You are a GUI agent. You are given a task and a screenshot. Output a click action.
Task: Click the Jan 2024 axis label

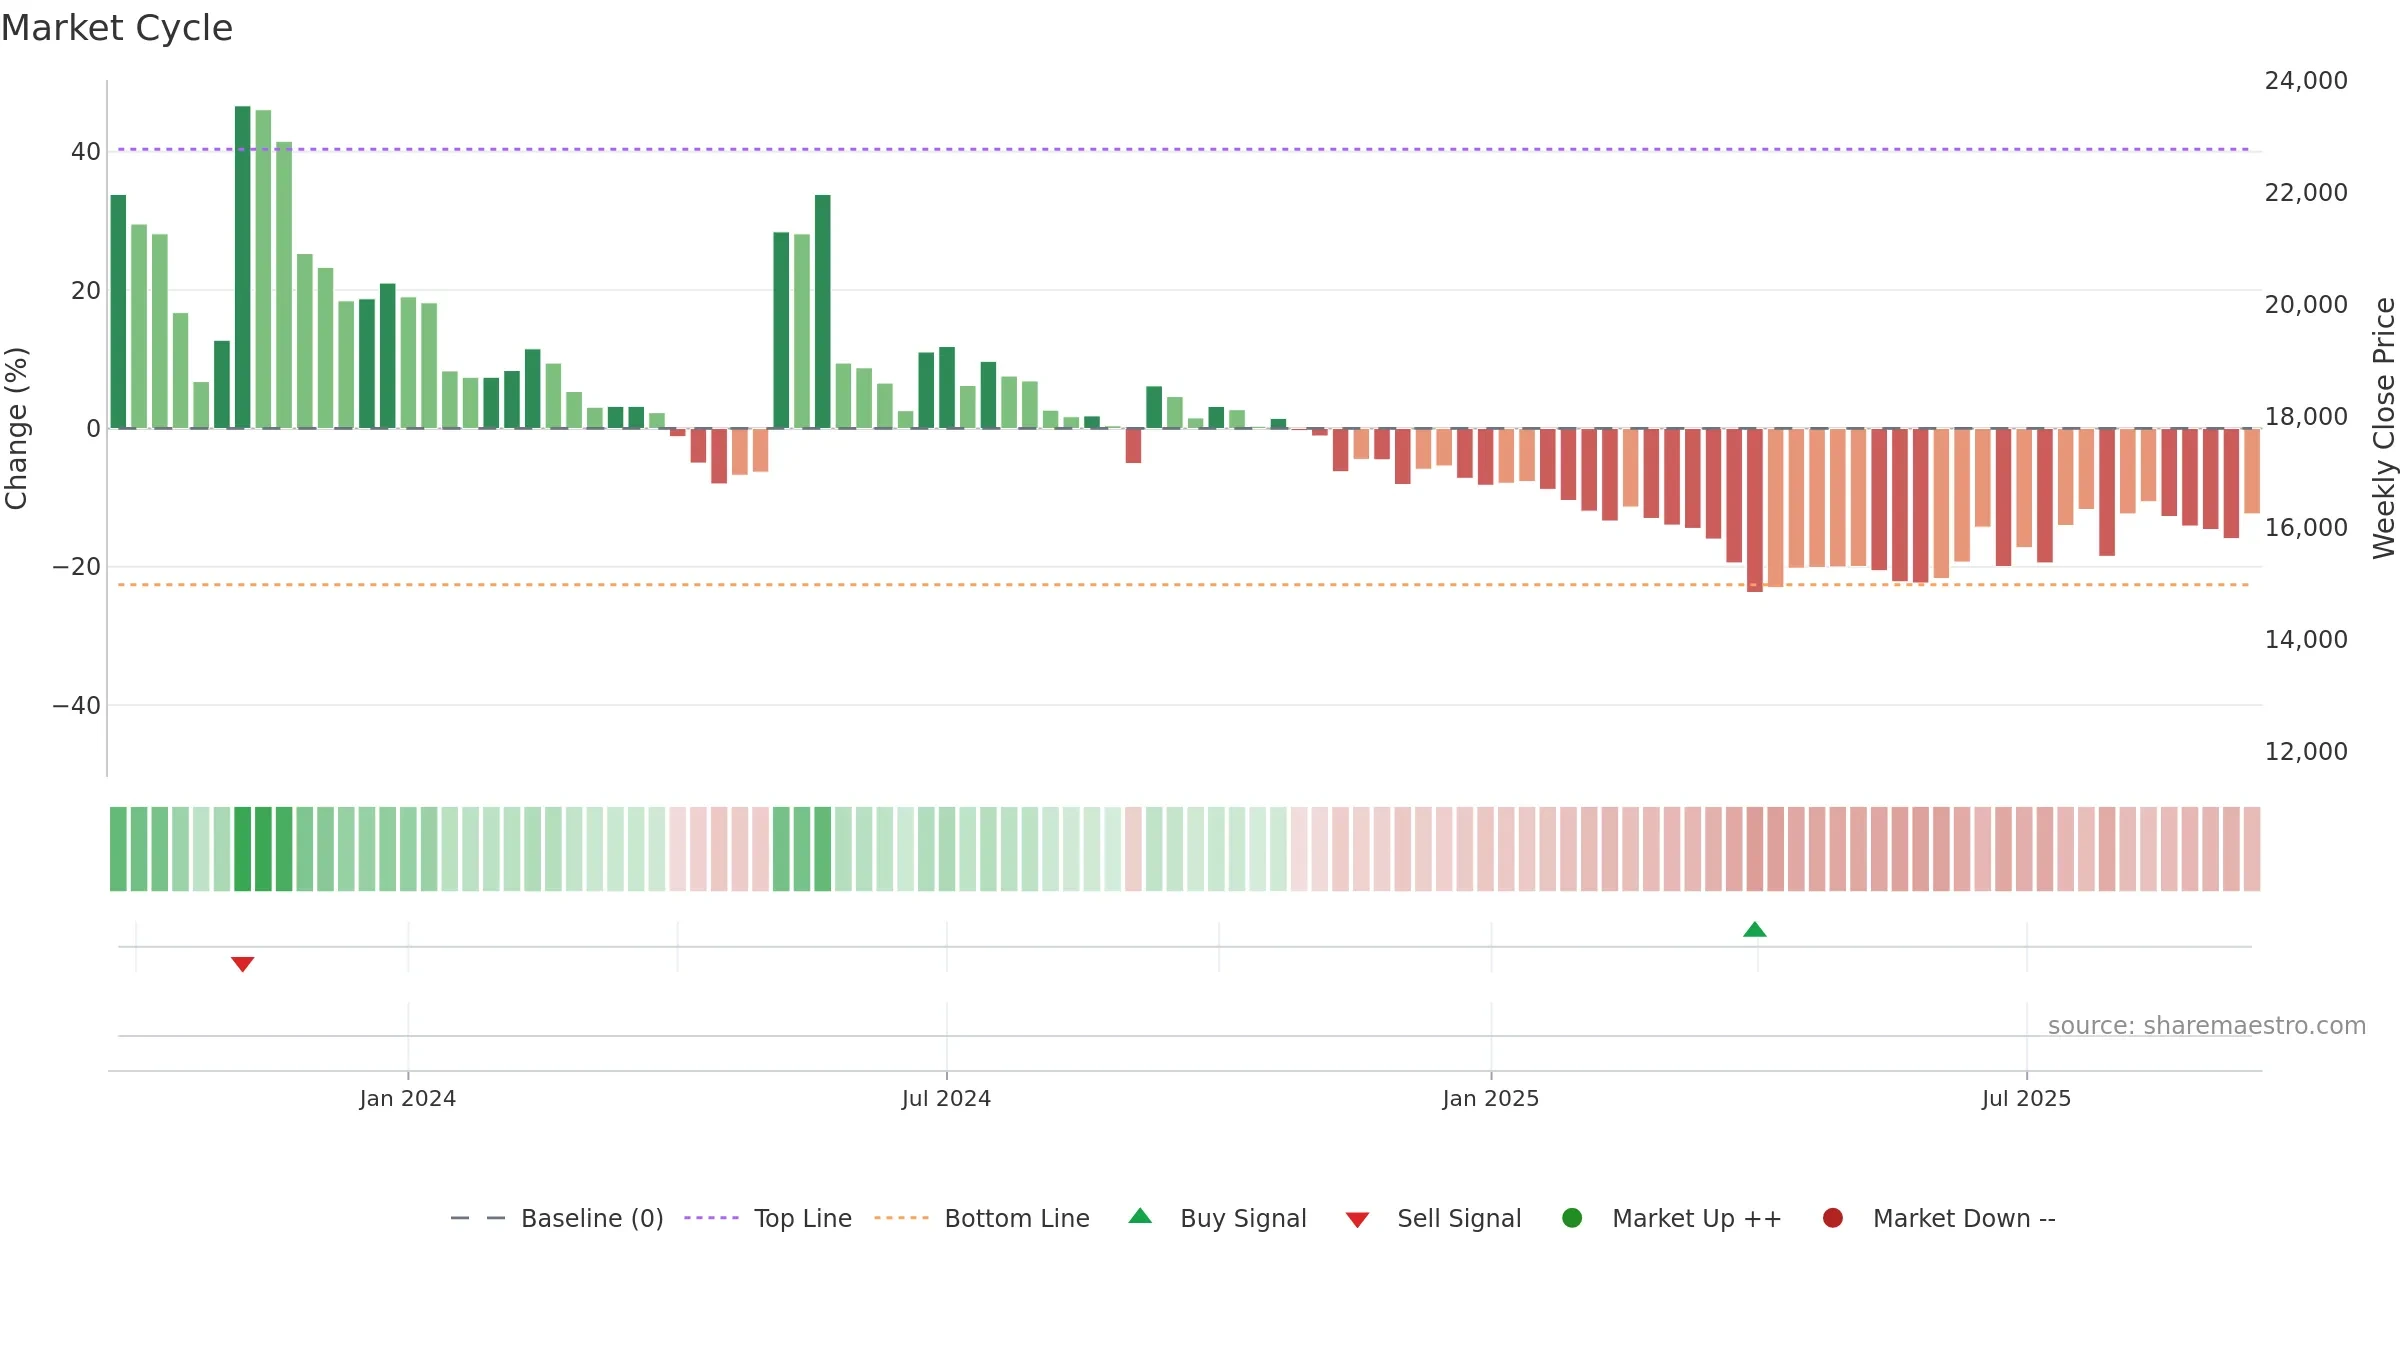[x=408, y=1099]
